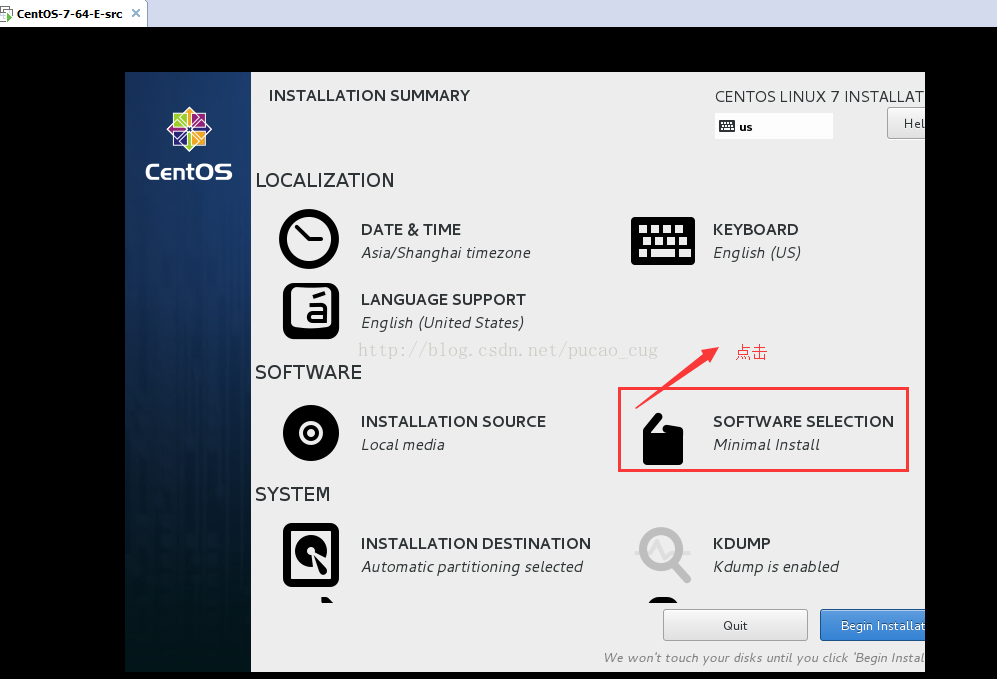Click the LOCALIZATION section heading
Image resolution: width=997 pixels, height=679 pixels.
click(324, 181)
